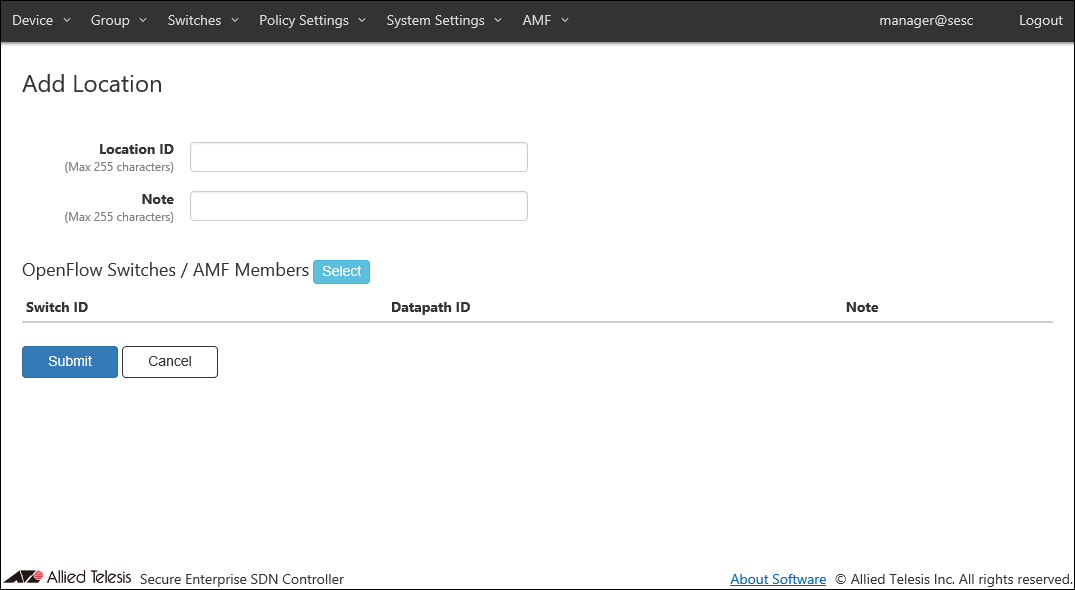Screen dimensions: 1075x590
Task: Click the Allied Telesis logo in the footer
Action: (x=68, y=577)
